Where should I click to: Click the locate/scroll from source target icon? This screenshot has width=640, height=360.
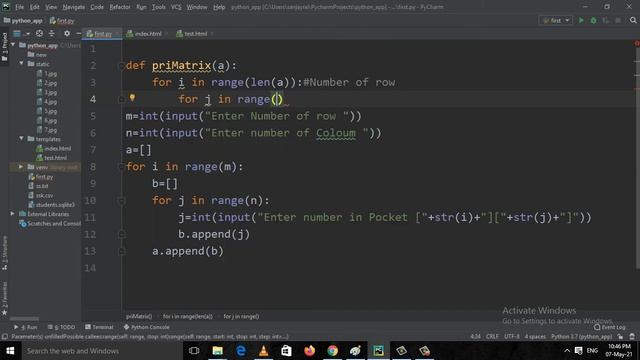[39, 33]
